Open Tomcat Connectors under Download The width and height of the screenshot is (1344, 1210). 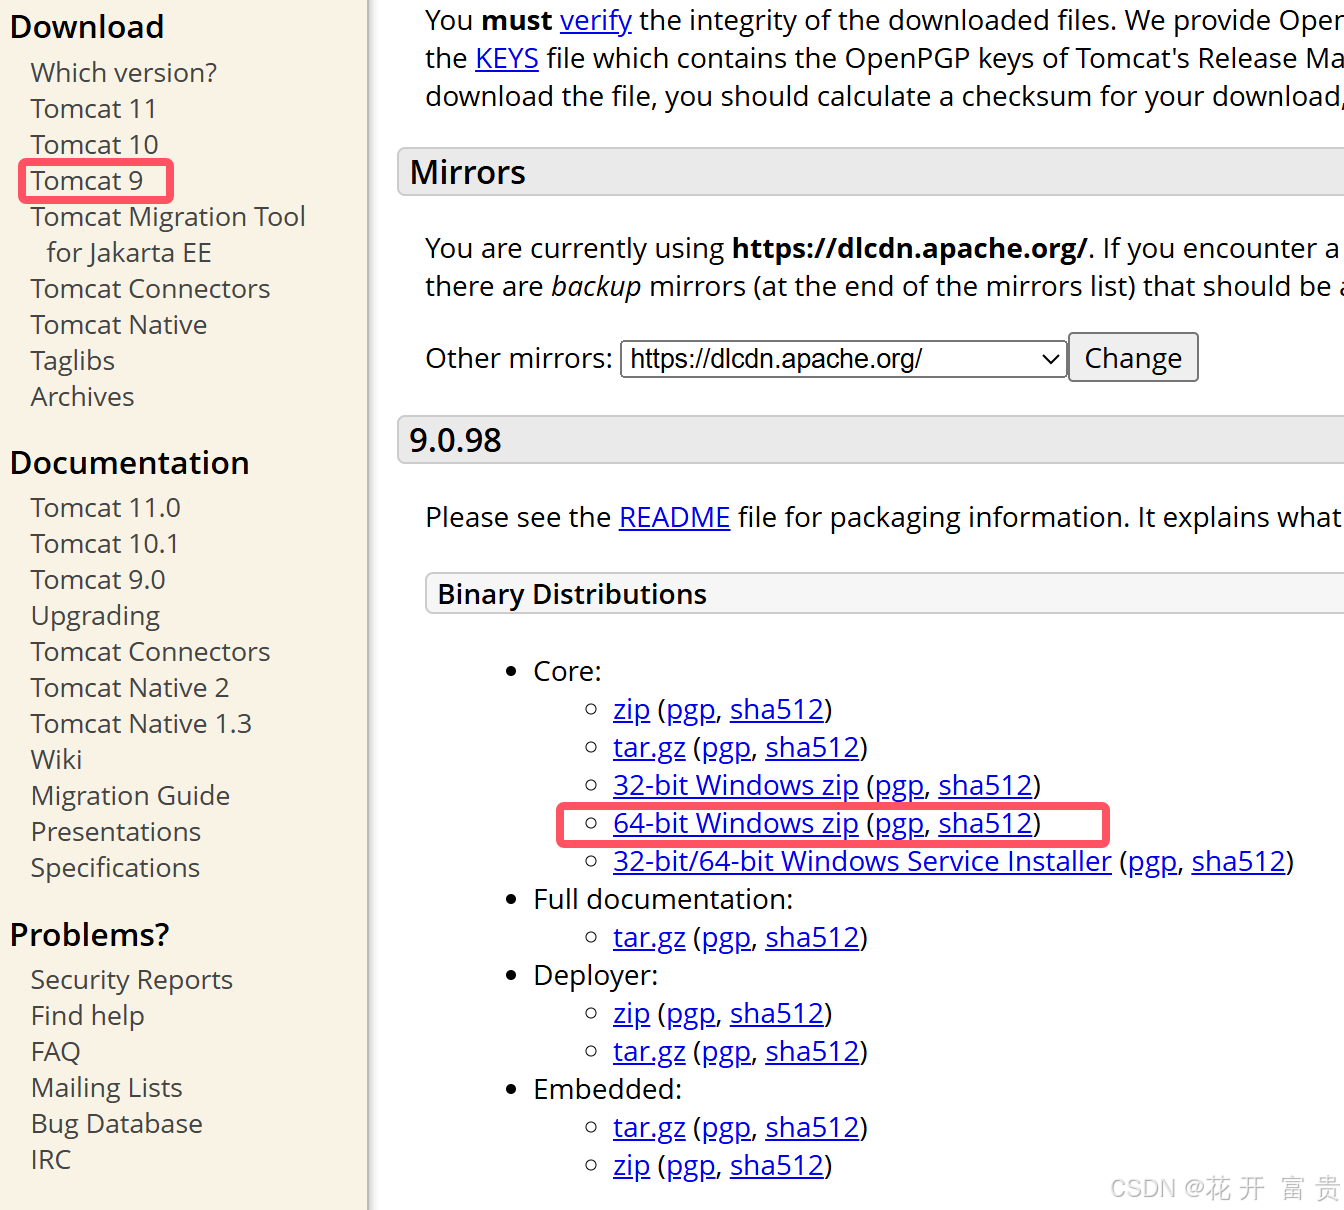coord(150,289)
